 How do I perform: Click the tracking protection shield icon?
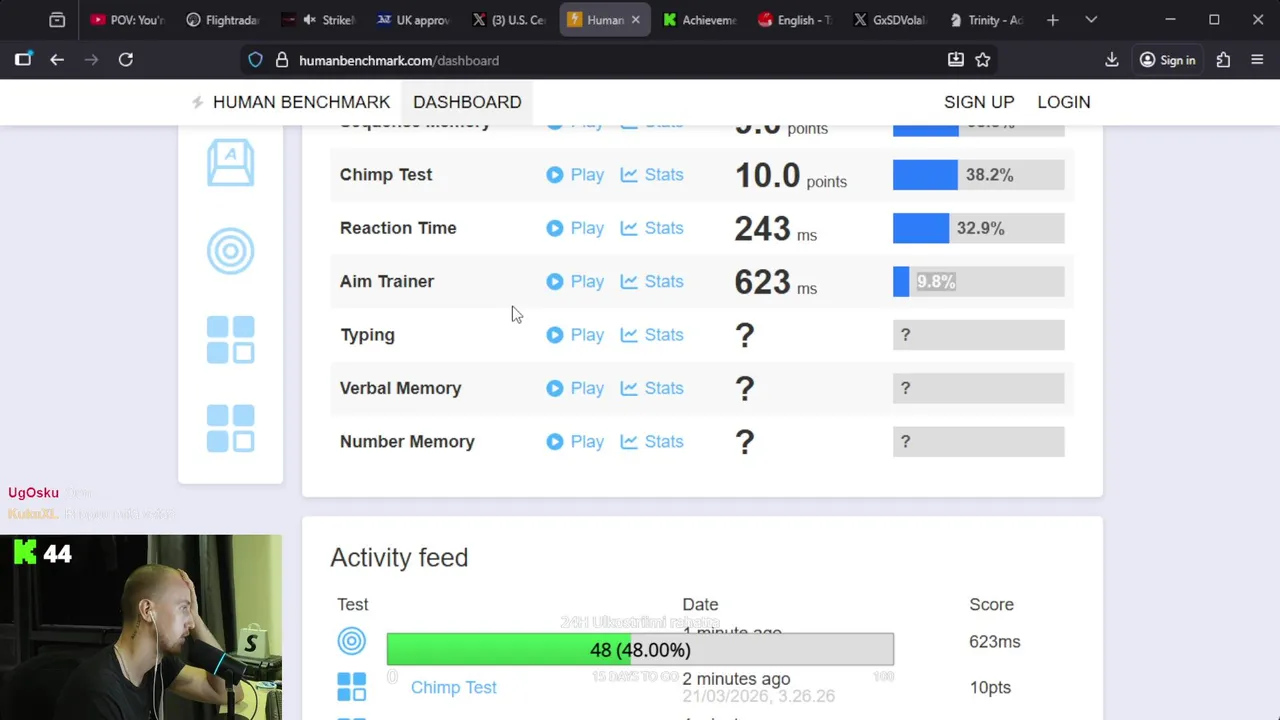256,60
